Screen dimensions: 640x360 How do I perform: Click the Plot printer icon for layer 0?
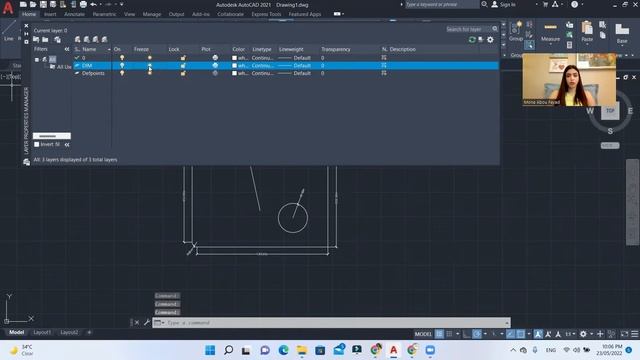[x=215, y=58]
